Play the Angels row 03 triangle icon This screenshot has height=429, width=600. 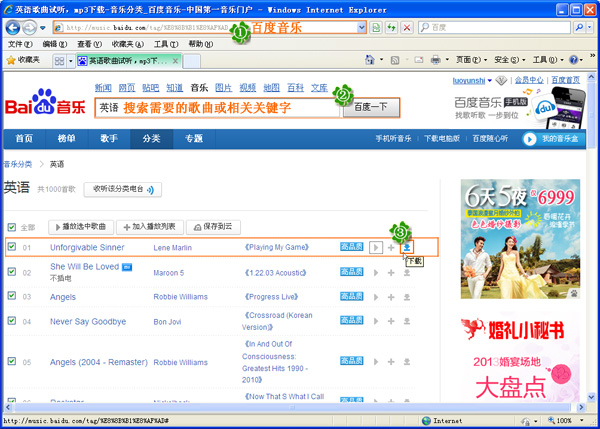[x=376, y=297]
